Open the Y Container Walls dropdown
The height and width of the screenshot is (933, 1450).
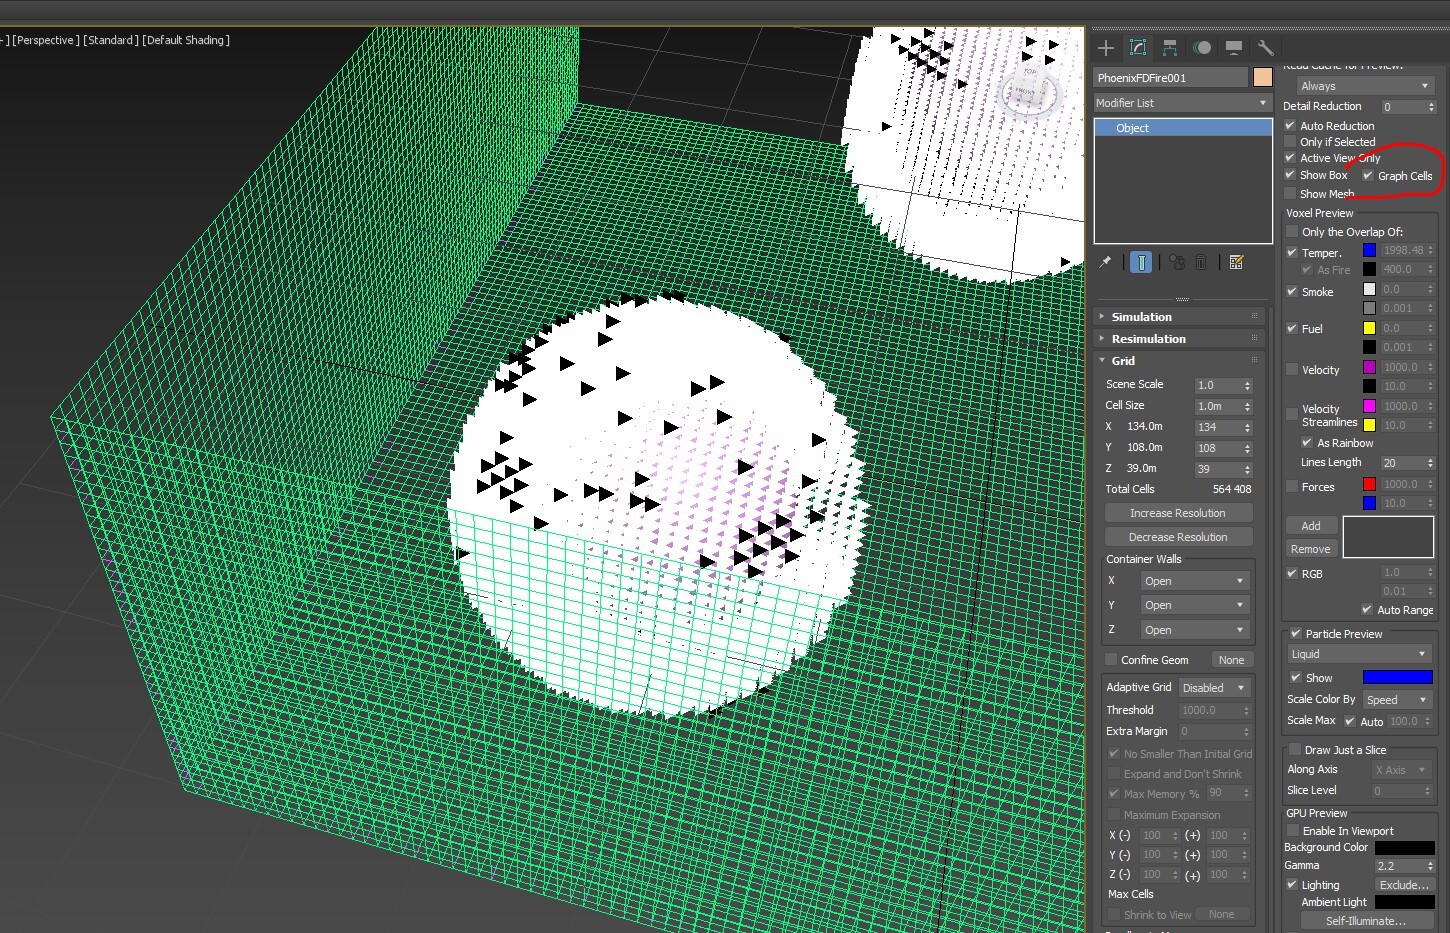[1195, 605]
